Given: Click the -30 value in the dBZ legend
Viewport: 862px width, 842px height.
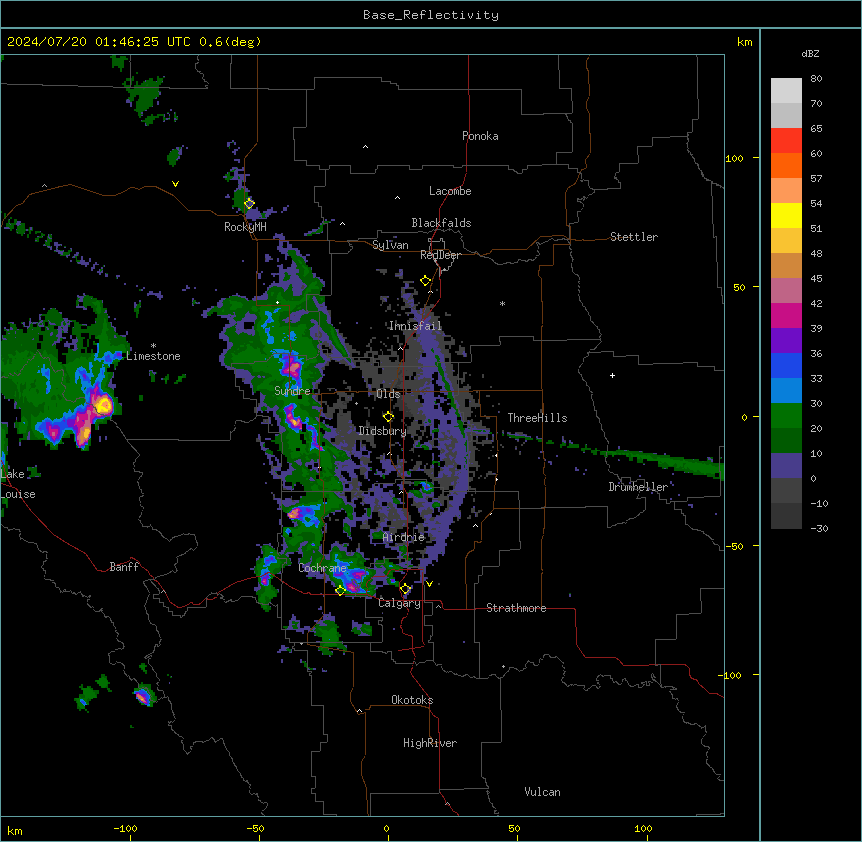Looking at the screenshot, I should point(819,528).
